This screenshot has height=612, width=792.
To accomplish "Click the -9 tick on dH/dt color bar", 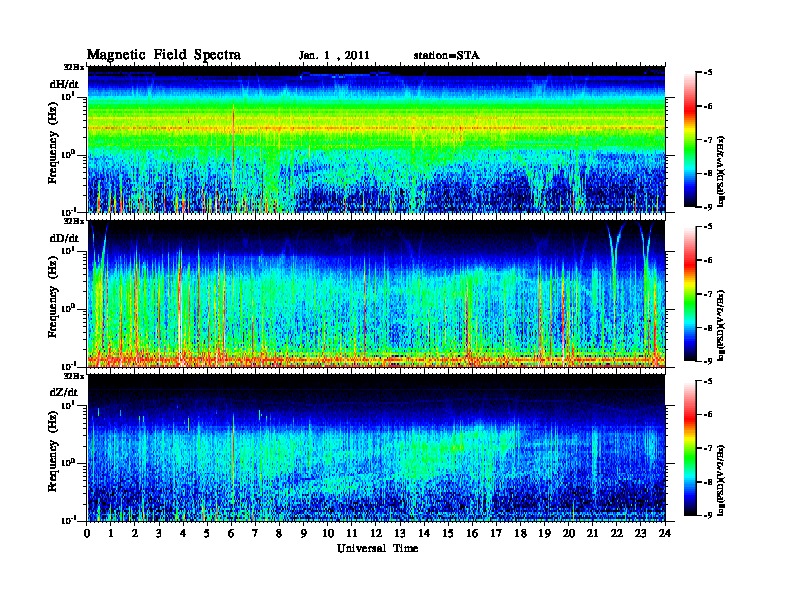I will click(708, 207).
